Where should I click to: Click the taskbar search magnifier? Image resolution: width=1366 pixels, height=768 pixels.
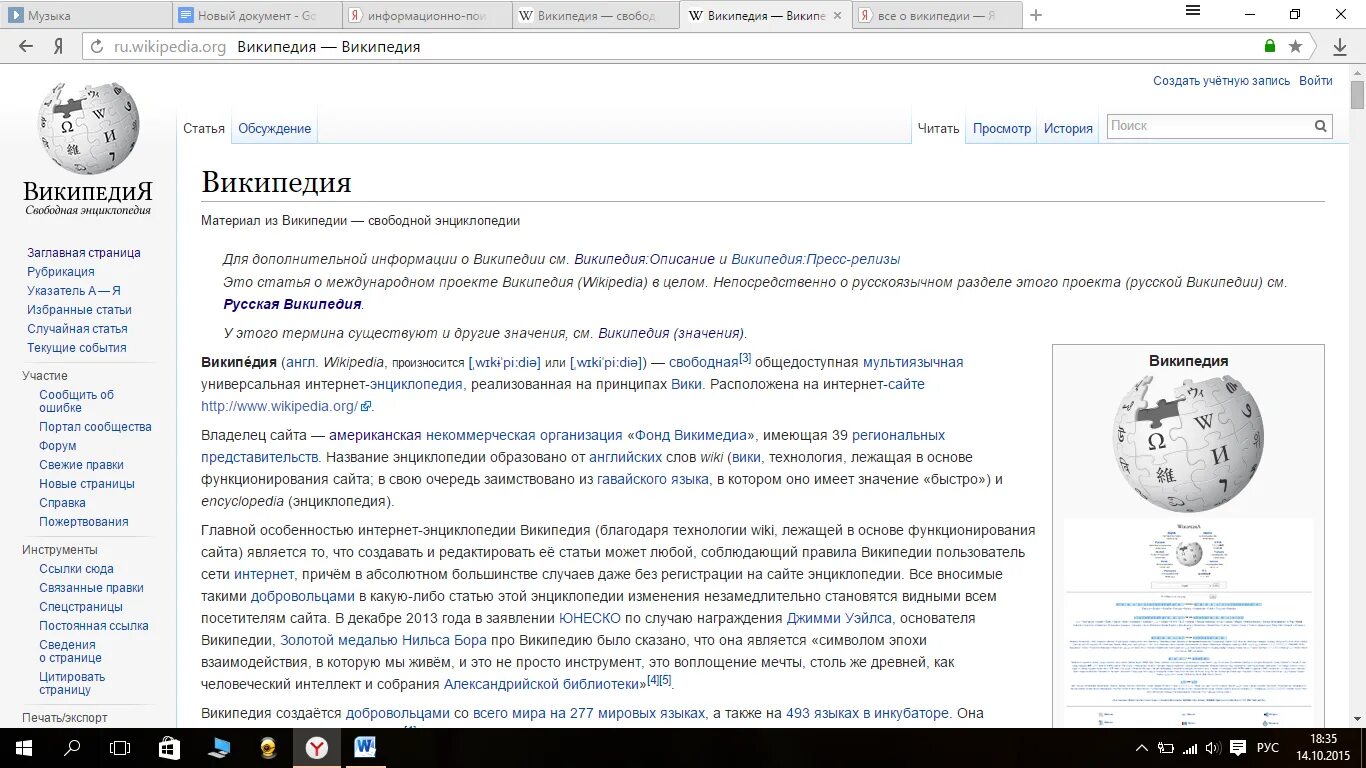[72, 748]
